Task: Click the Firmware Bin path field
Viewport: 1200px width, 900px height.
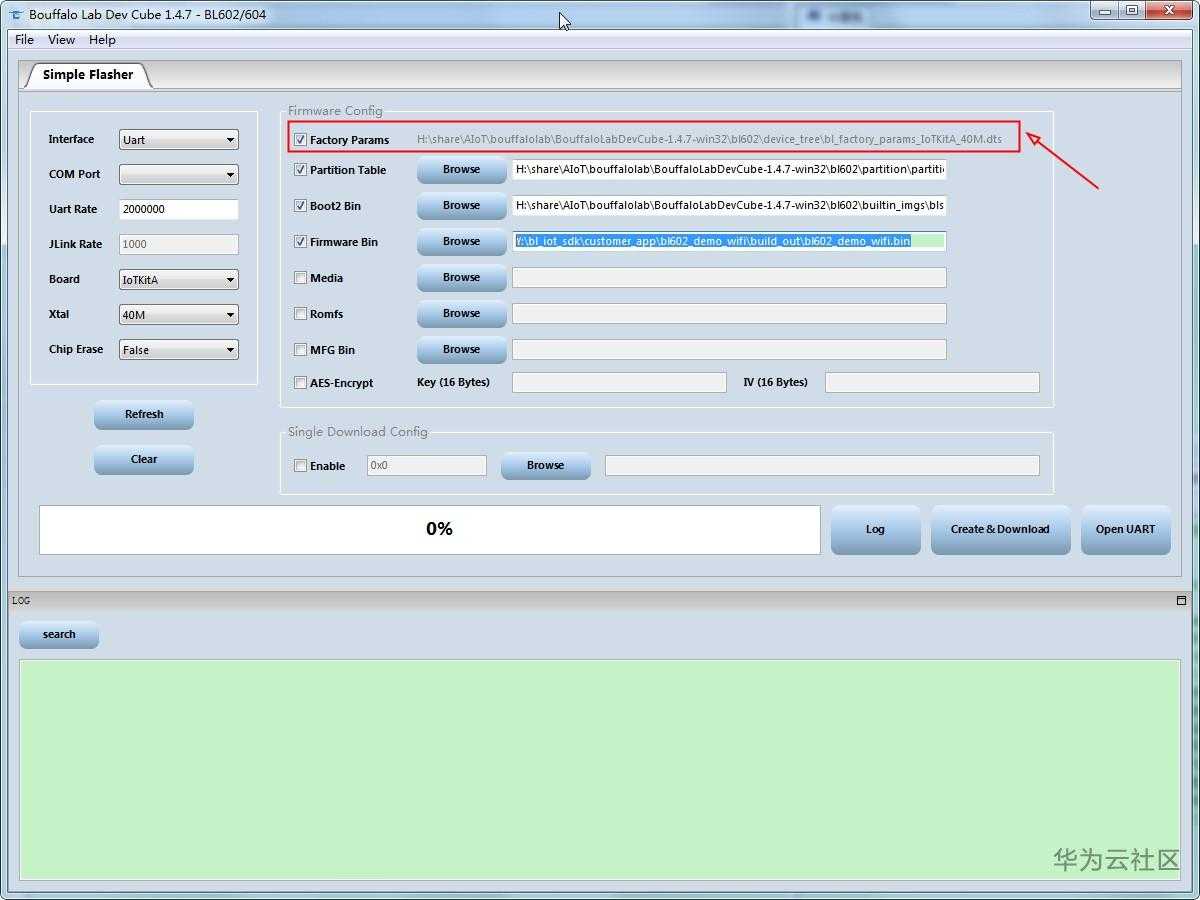Action: 729,242
